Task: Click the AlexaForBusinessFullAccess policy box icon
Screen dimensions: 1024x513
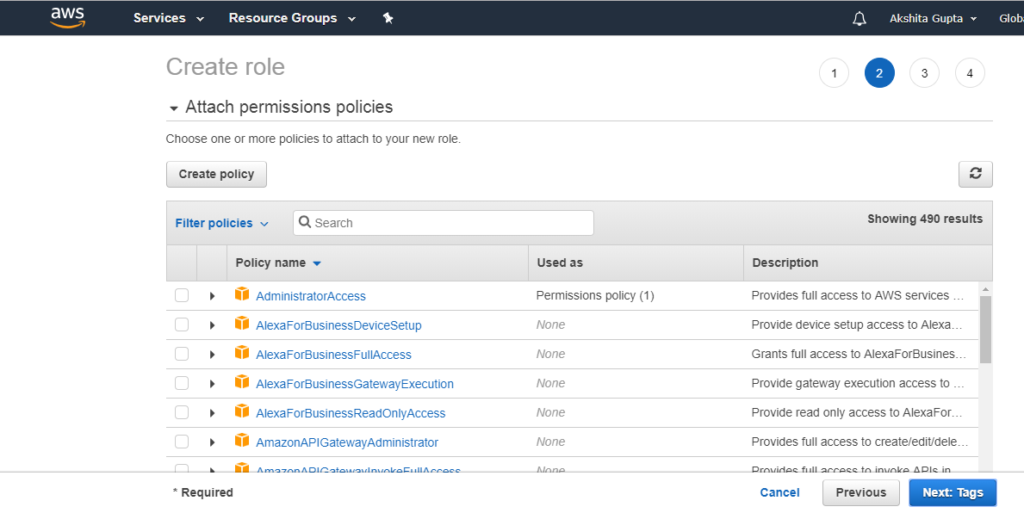Action: (x=242, y=353)
